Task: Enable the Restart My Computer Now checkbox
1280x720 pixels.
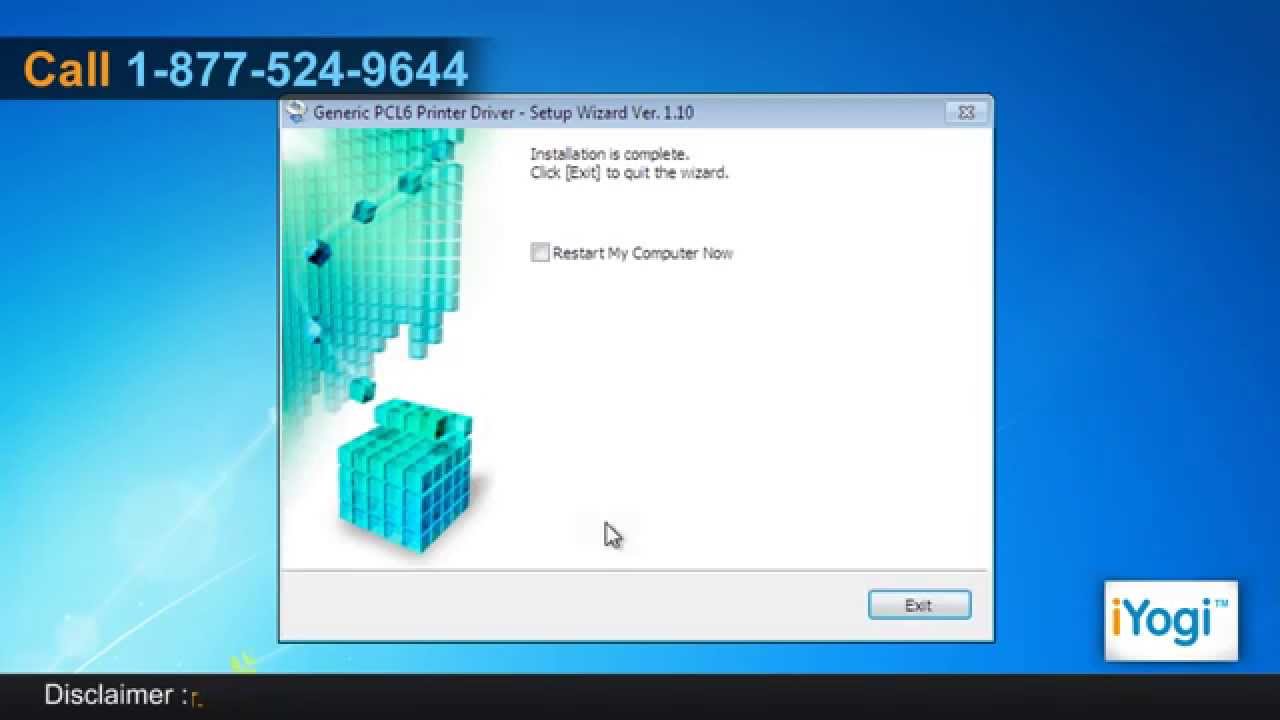Action: (x=540, y=253)
